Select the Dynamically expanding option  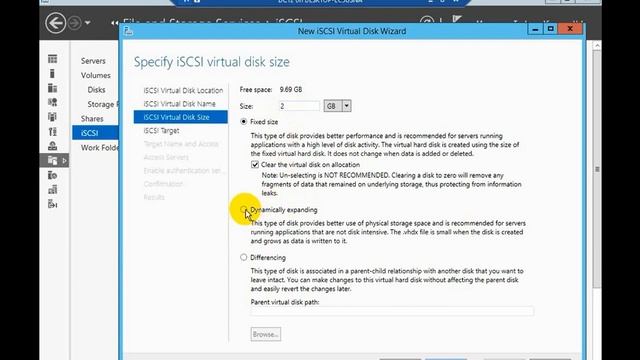[x=244, y=209]
